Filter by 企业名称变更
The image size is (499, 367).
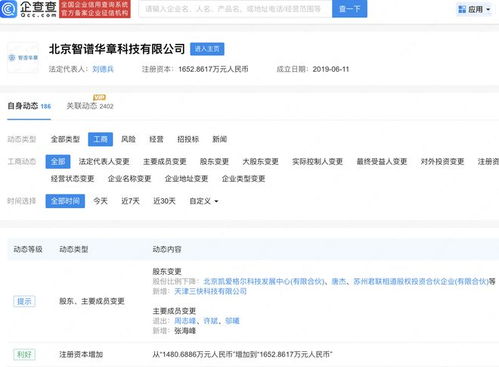coord(129,179)
